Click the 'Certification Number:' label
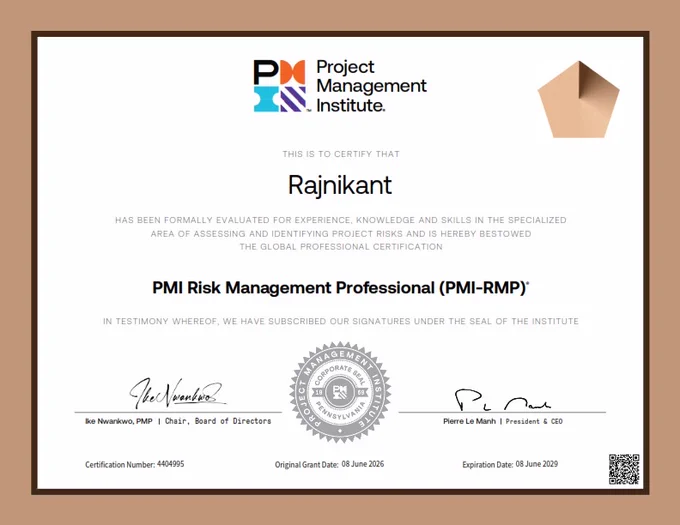This screenshot has width=680, height=525. coord(120,465)
